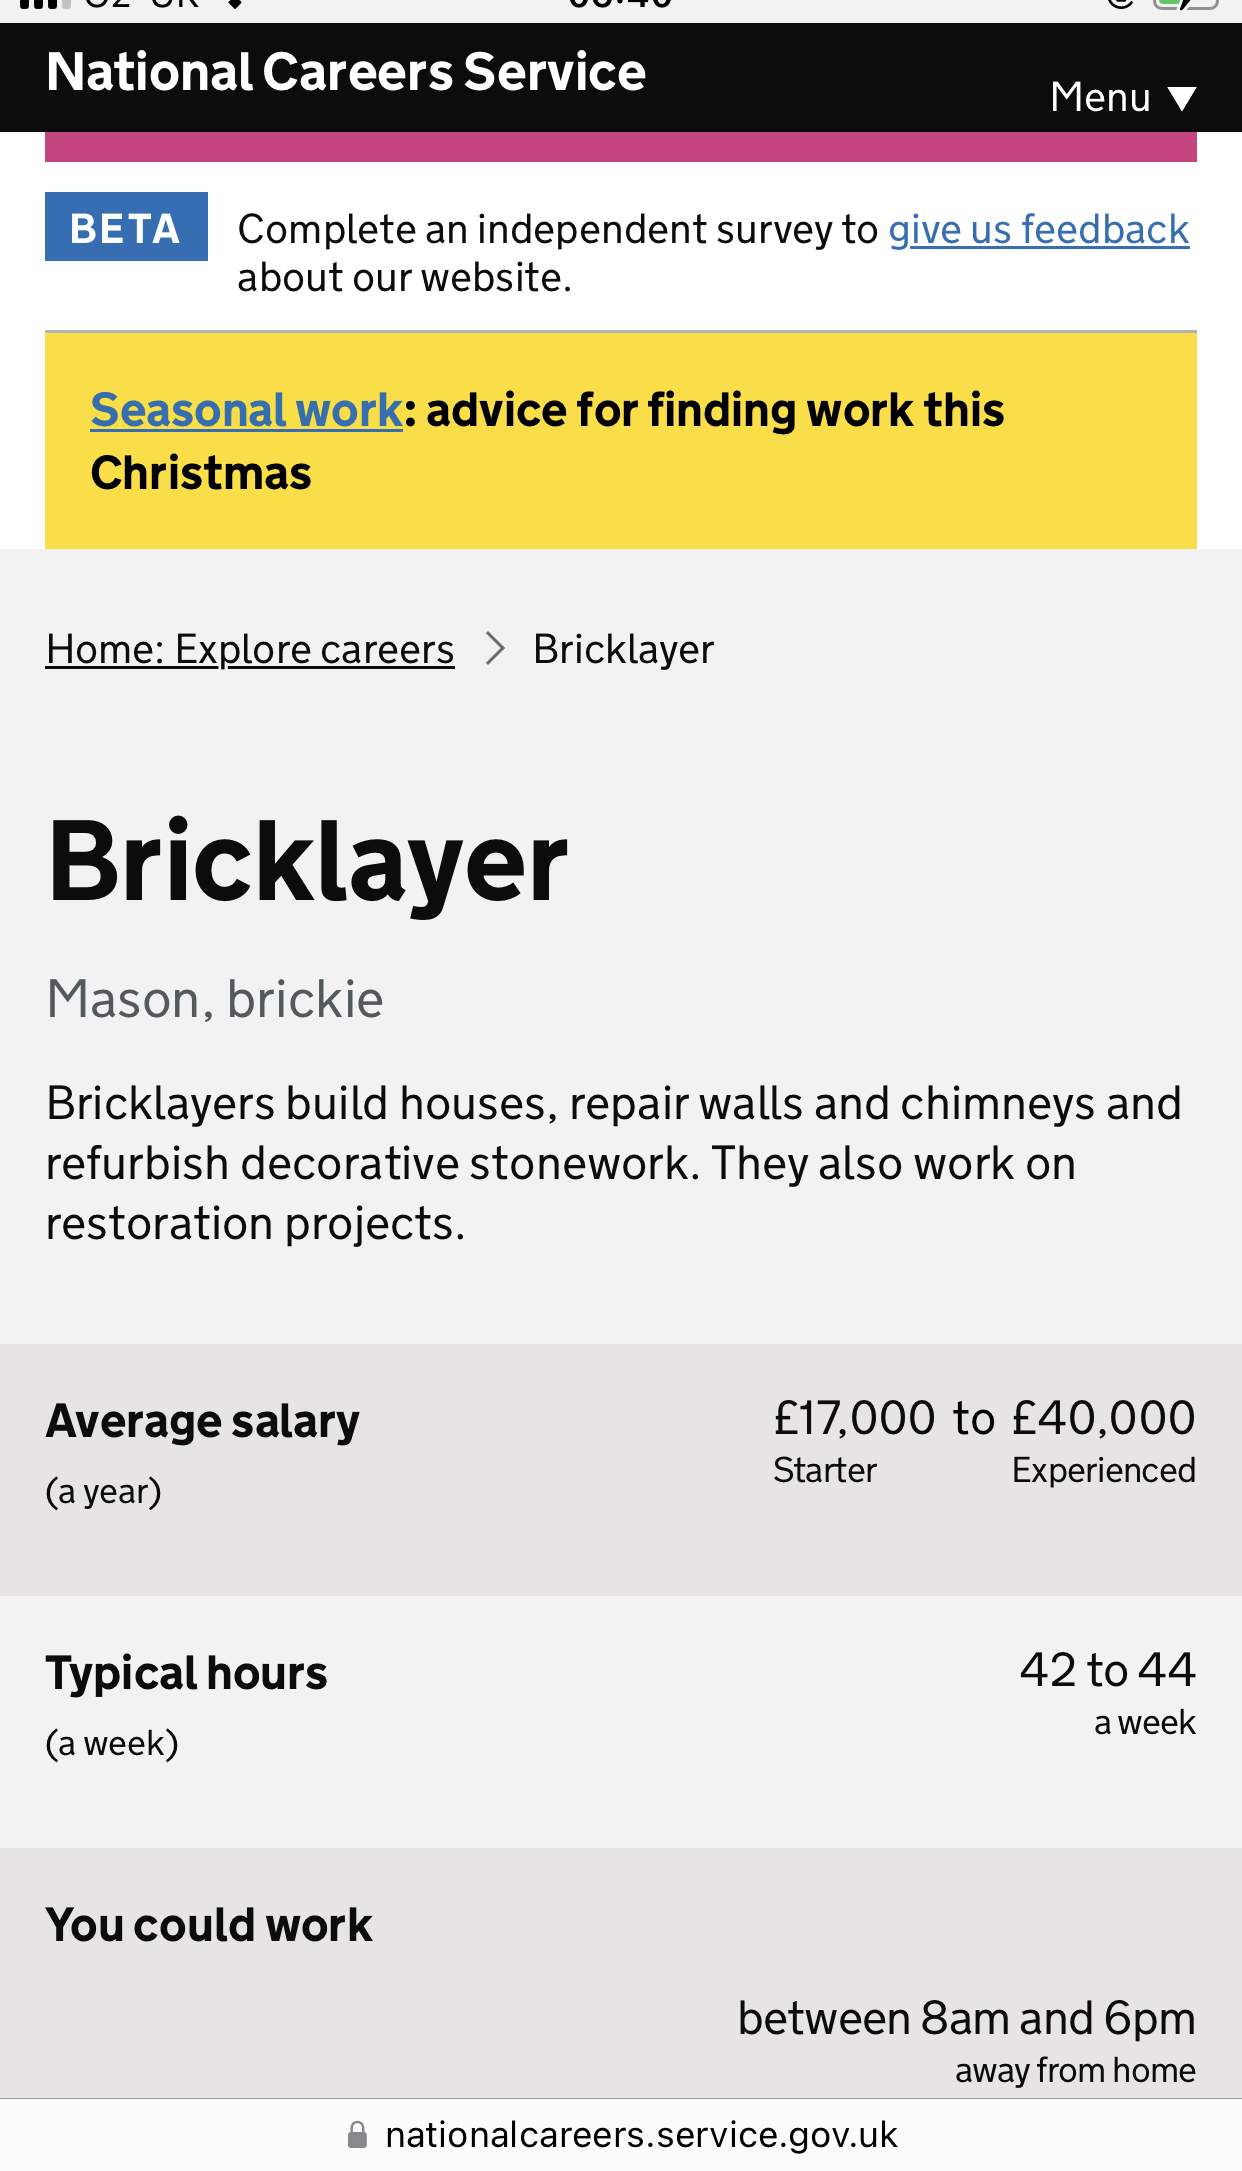Open the Seasonal work link
The height and width of the screenshot is (2171, 1242).
tap(246, 410)
